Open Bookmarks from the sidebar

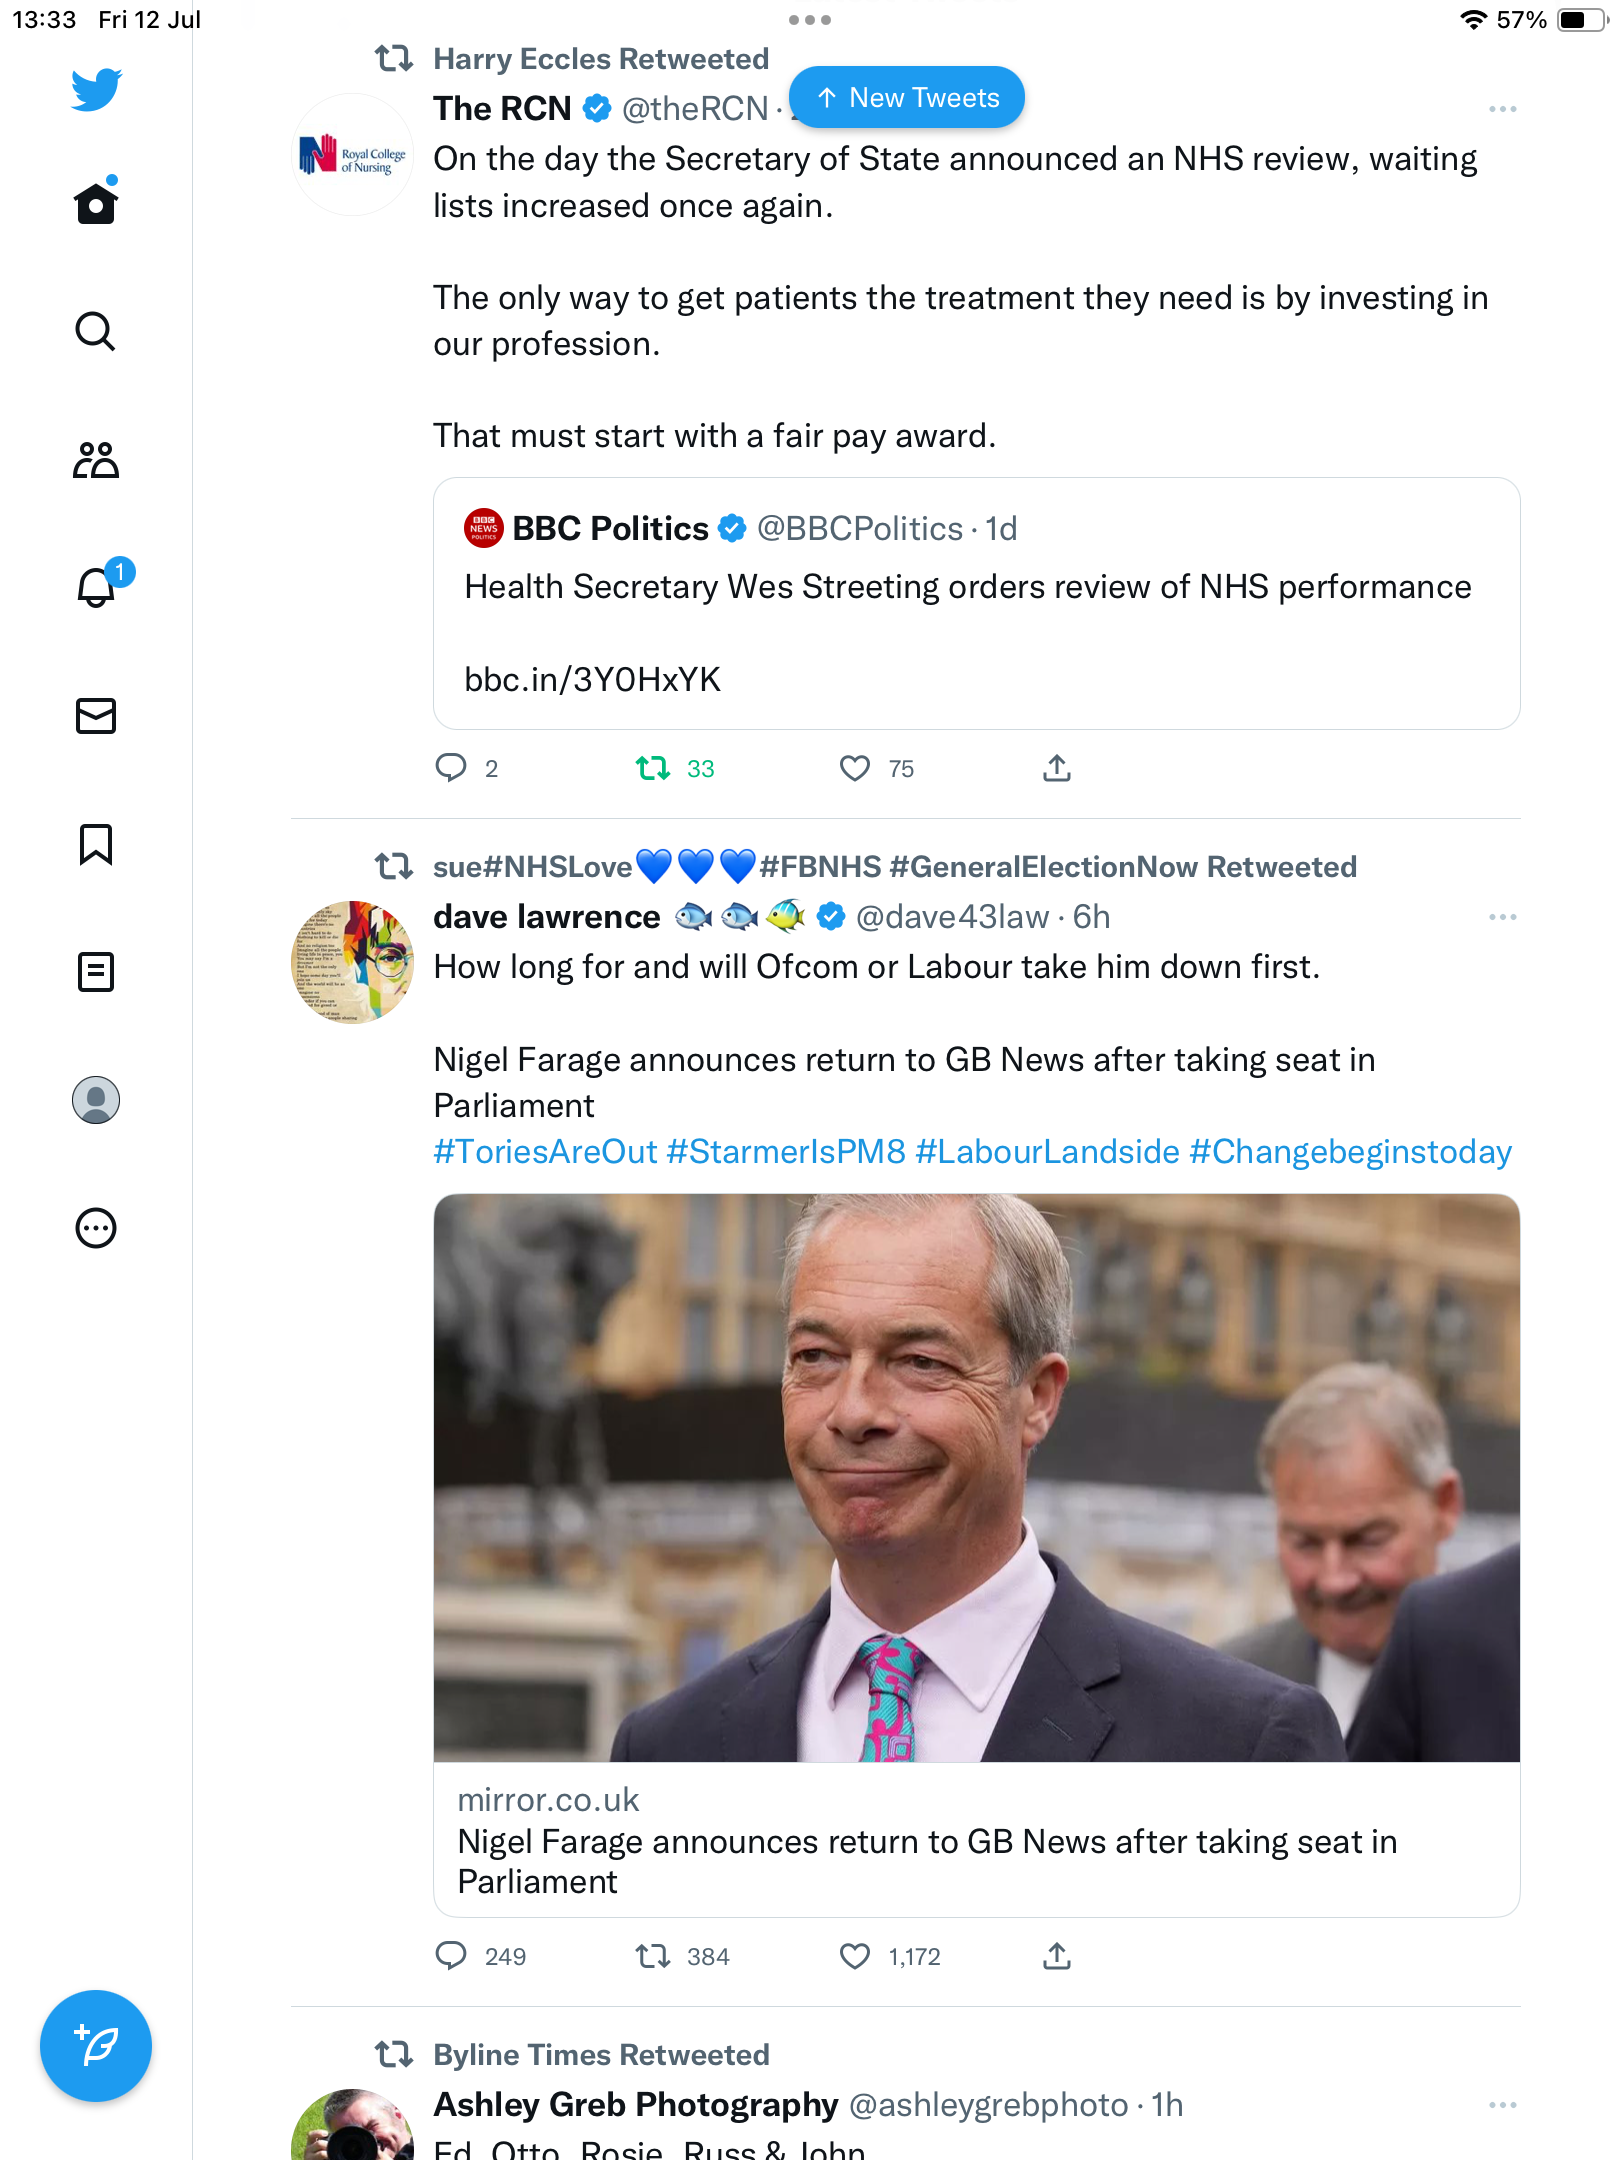(x=96, y=844)
